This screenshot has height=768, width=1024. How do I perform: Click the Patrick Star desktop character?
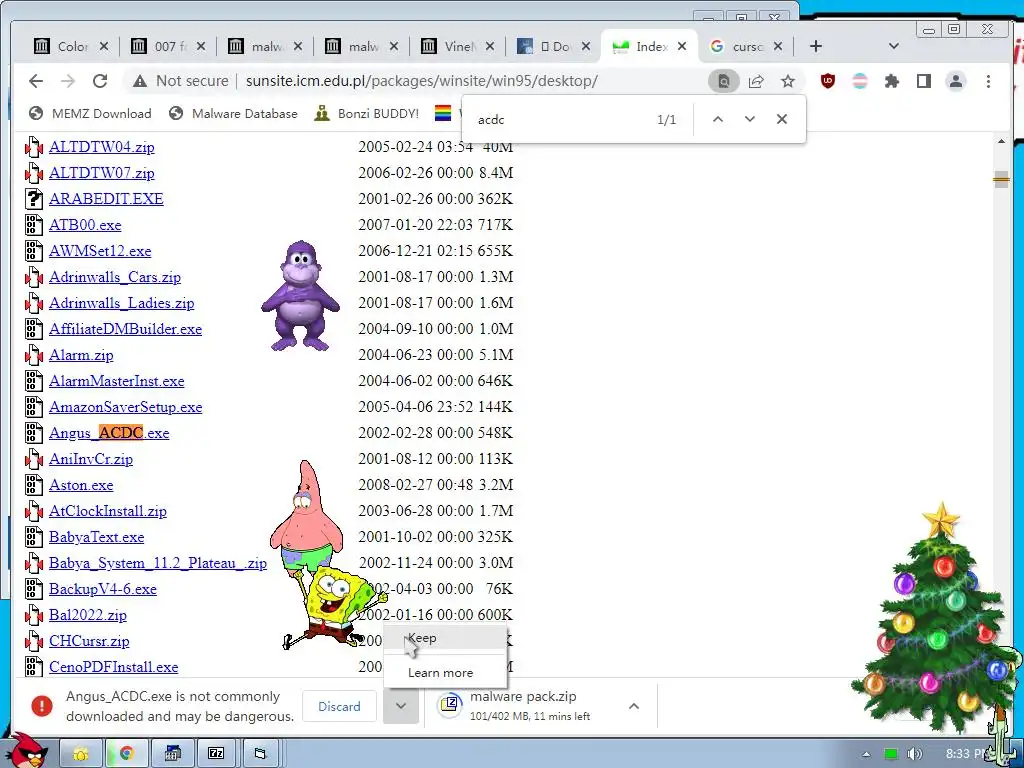306,516
